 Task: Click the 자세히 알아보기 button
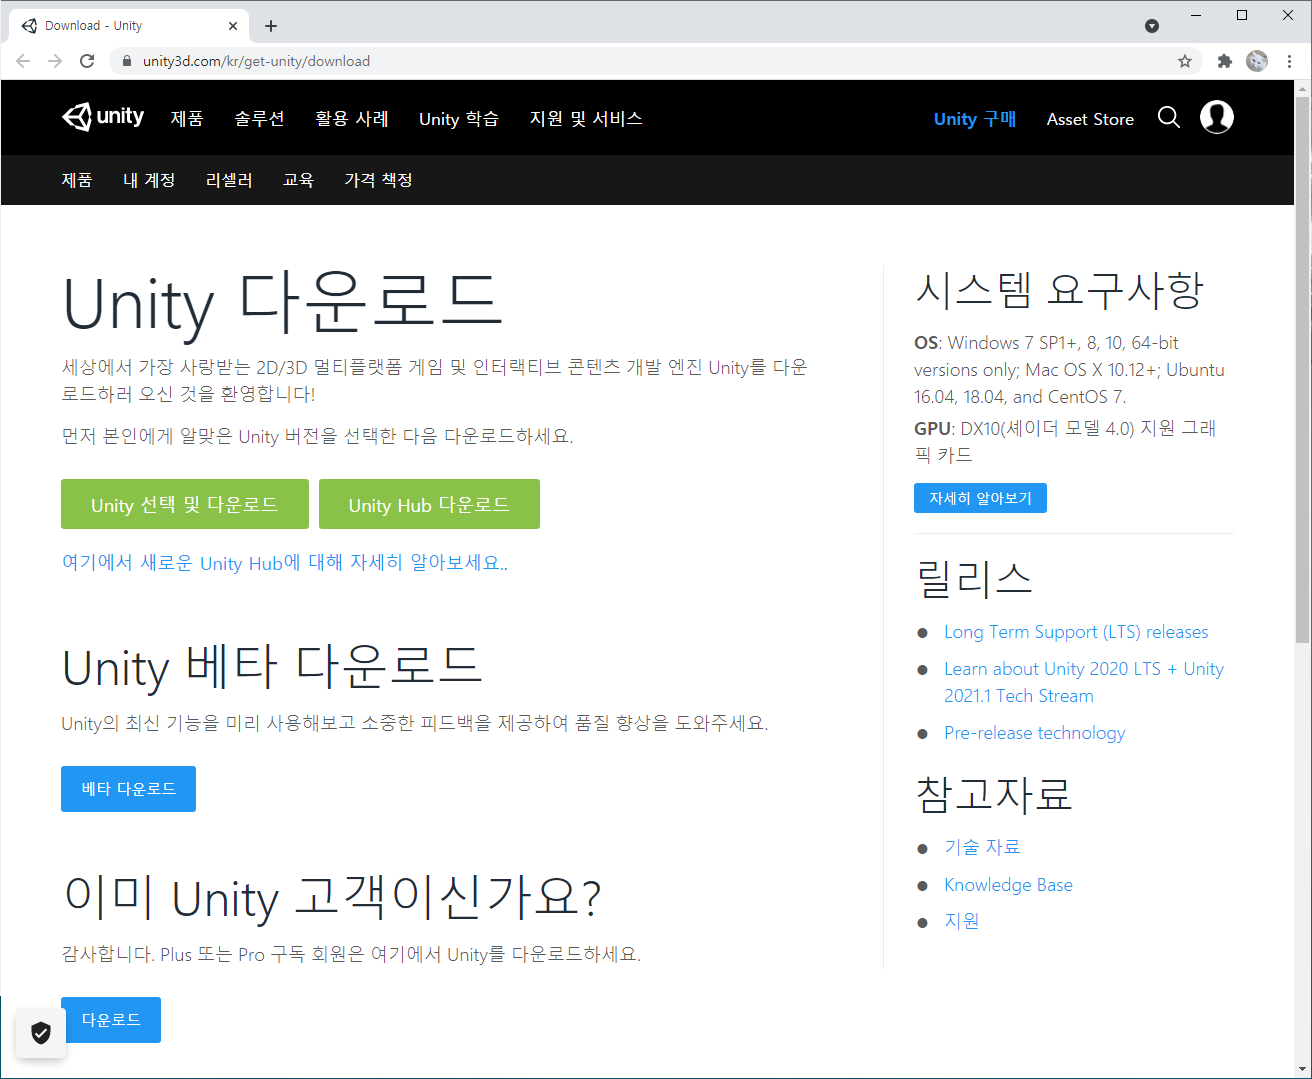[x=980, y=498]
